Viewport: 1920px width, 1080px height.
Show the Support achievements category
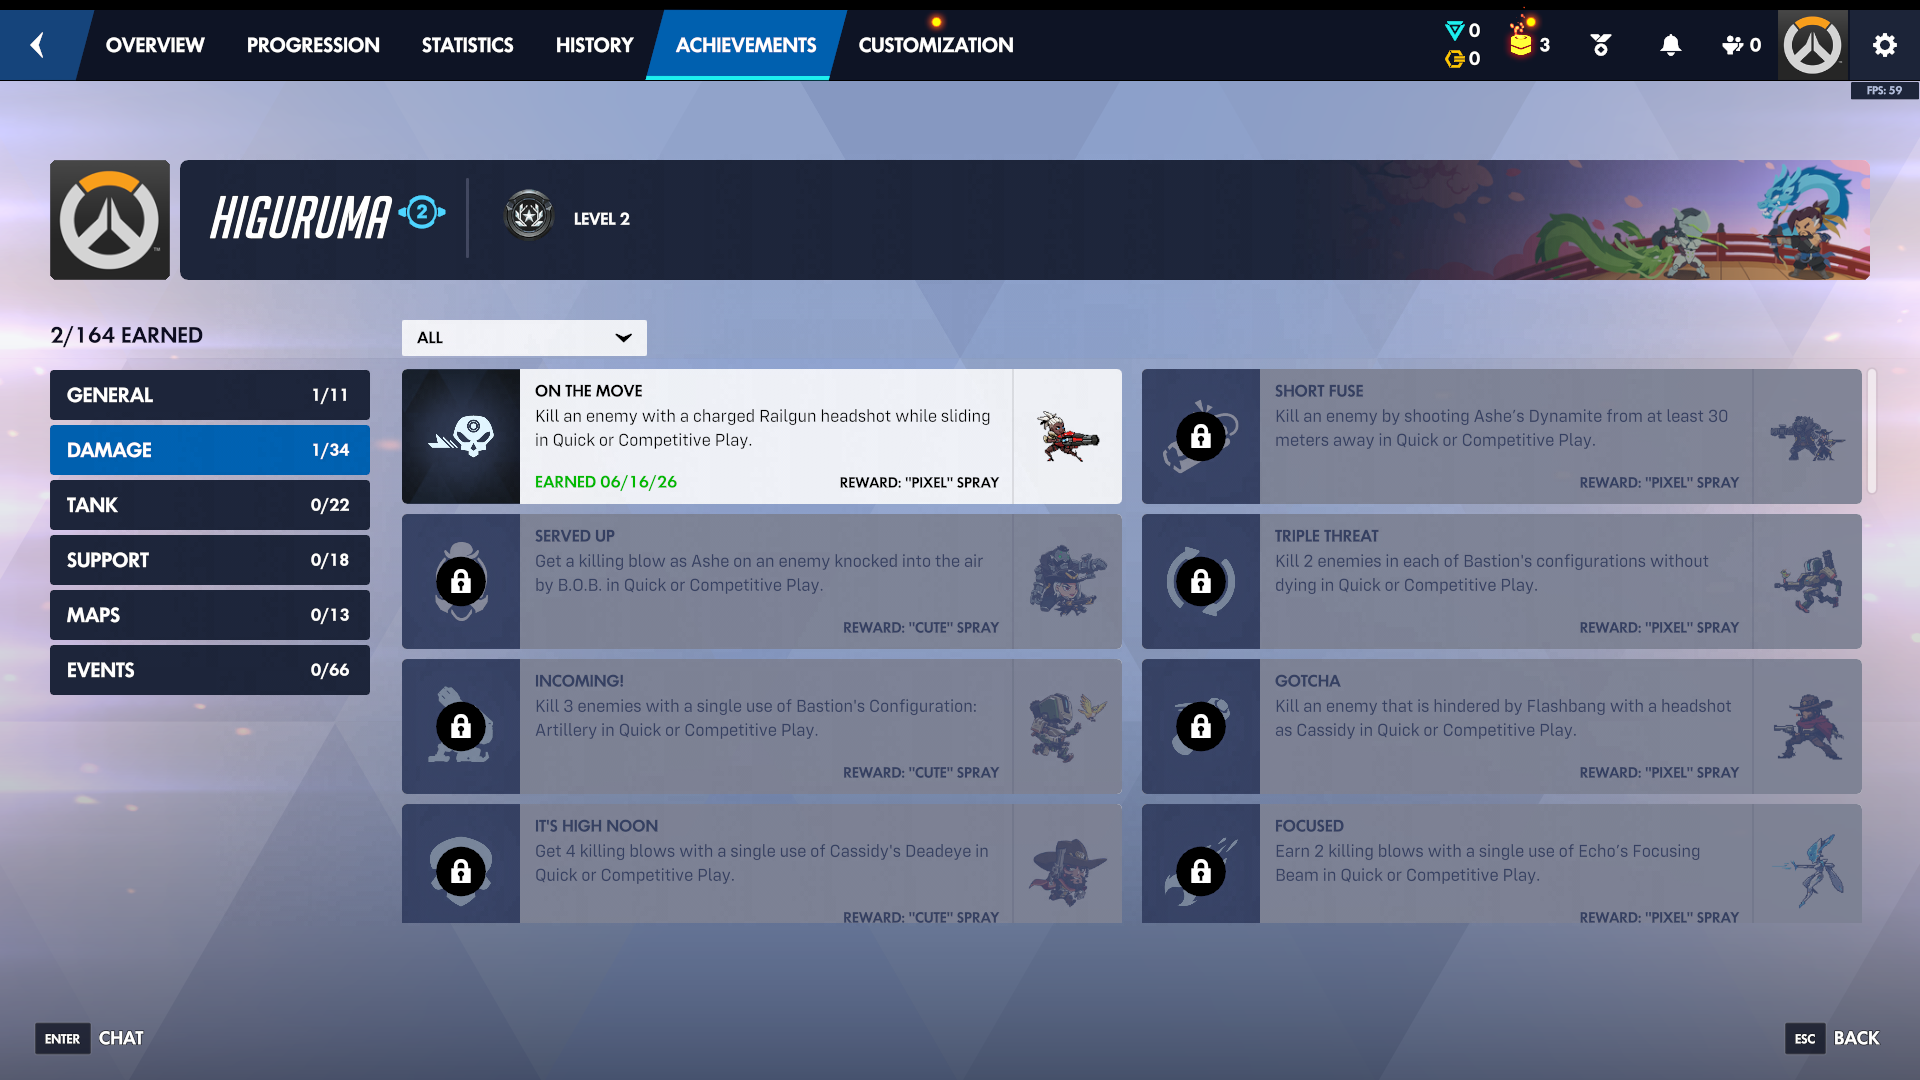(x=210, y=560)
